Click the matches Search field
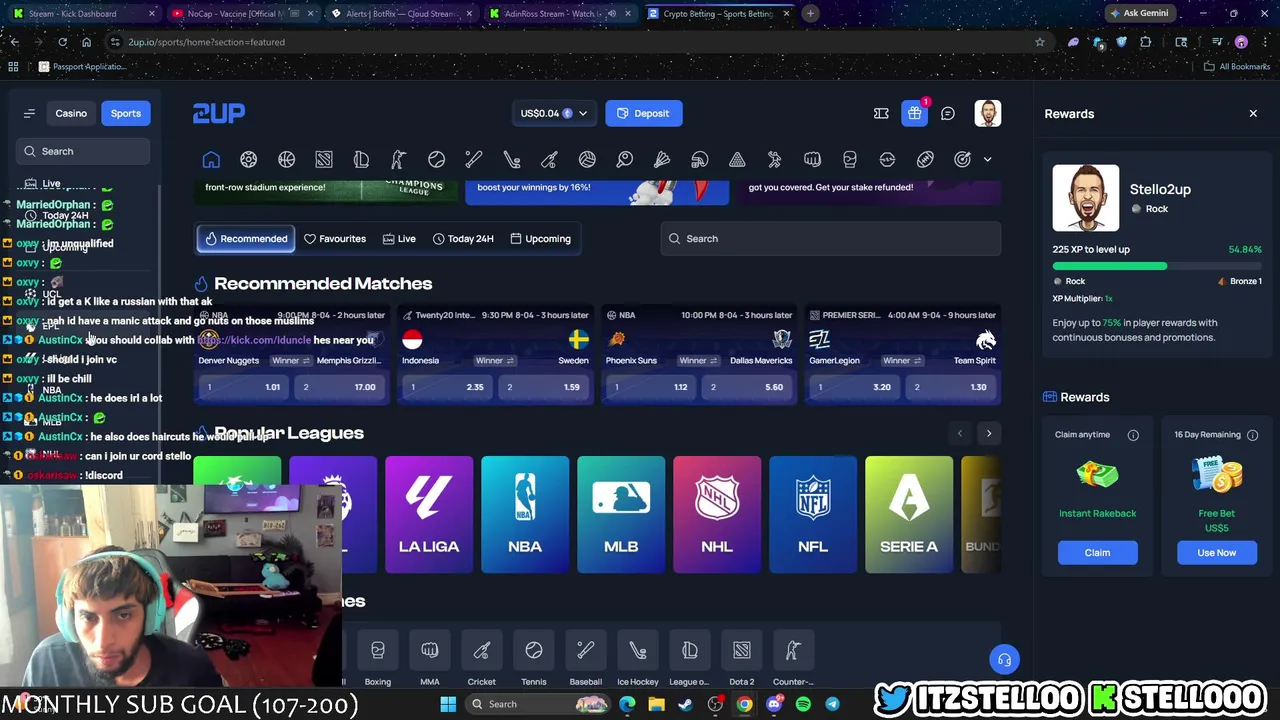Image resolution: width=1280 pixels, height=720 pixels. coord(830,239)
